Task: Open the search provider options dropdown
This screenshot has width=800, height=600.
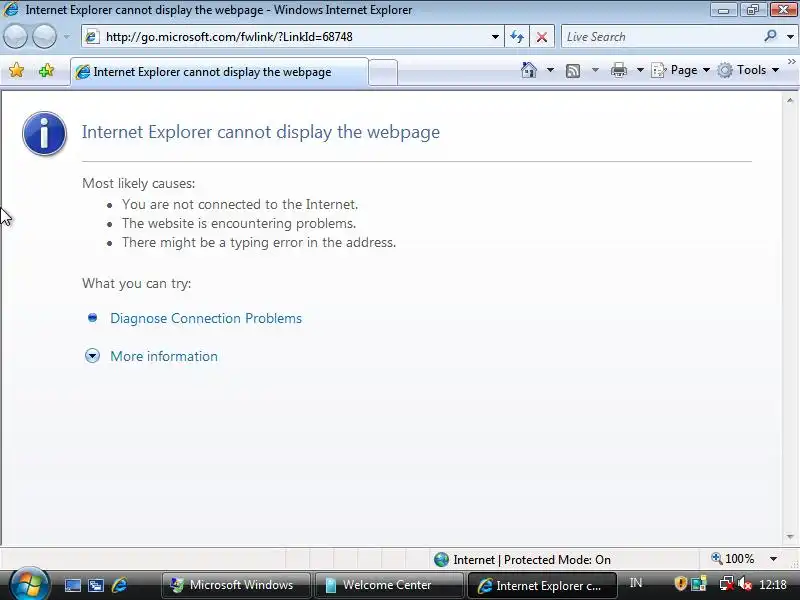Action: (790, 37)
